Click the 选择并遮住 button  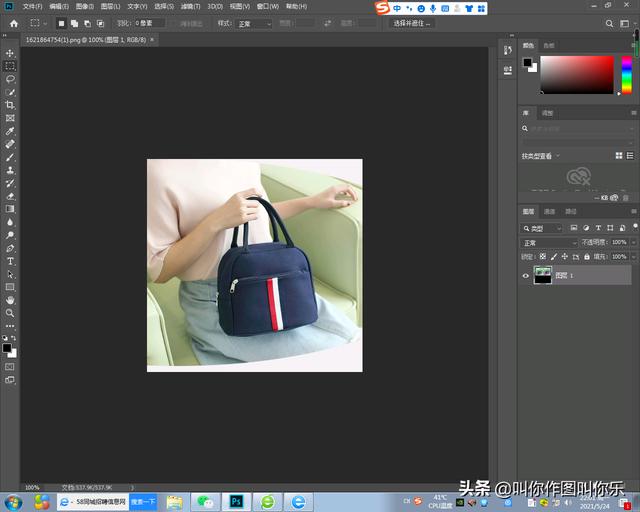pos(412,23)
